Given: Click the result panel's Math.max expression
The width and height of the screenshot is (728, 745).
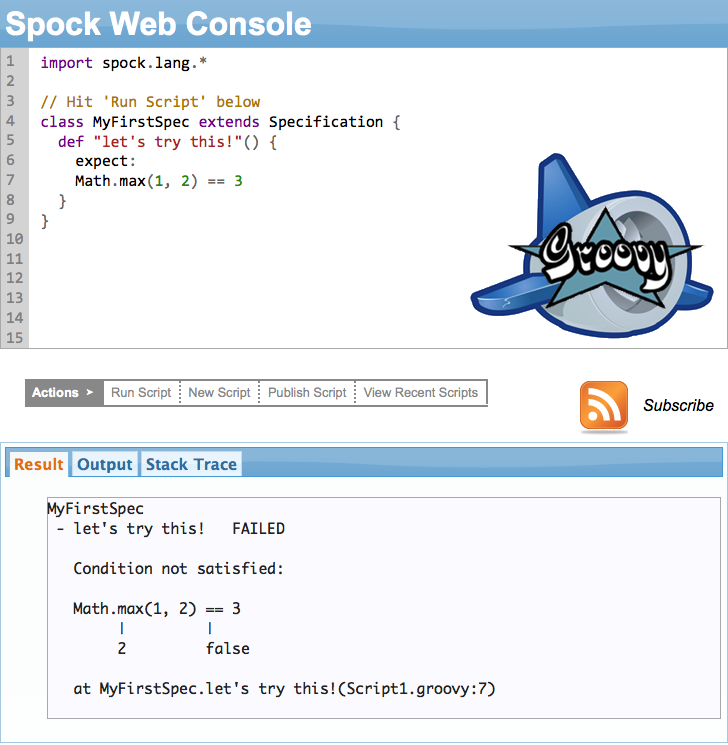Looking at the screenshot, I should [157, 609].
